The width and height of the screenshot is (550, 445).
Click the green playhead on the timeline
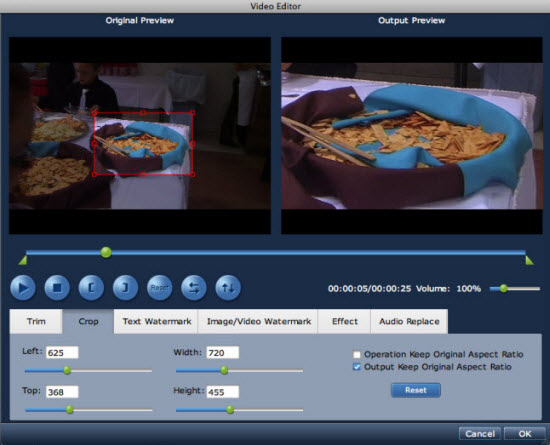[106, 252]
